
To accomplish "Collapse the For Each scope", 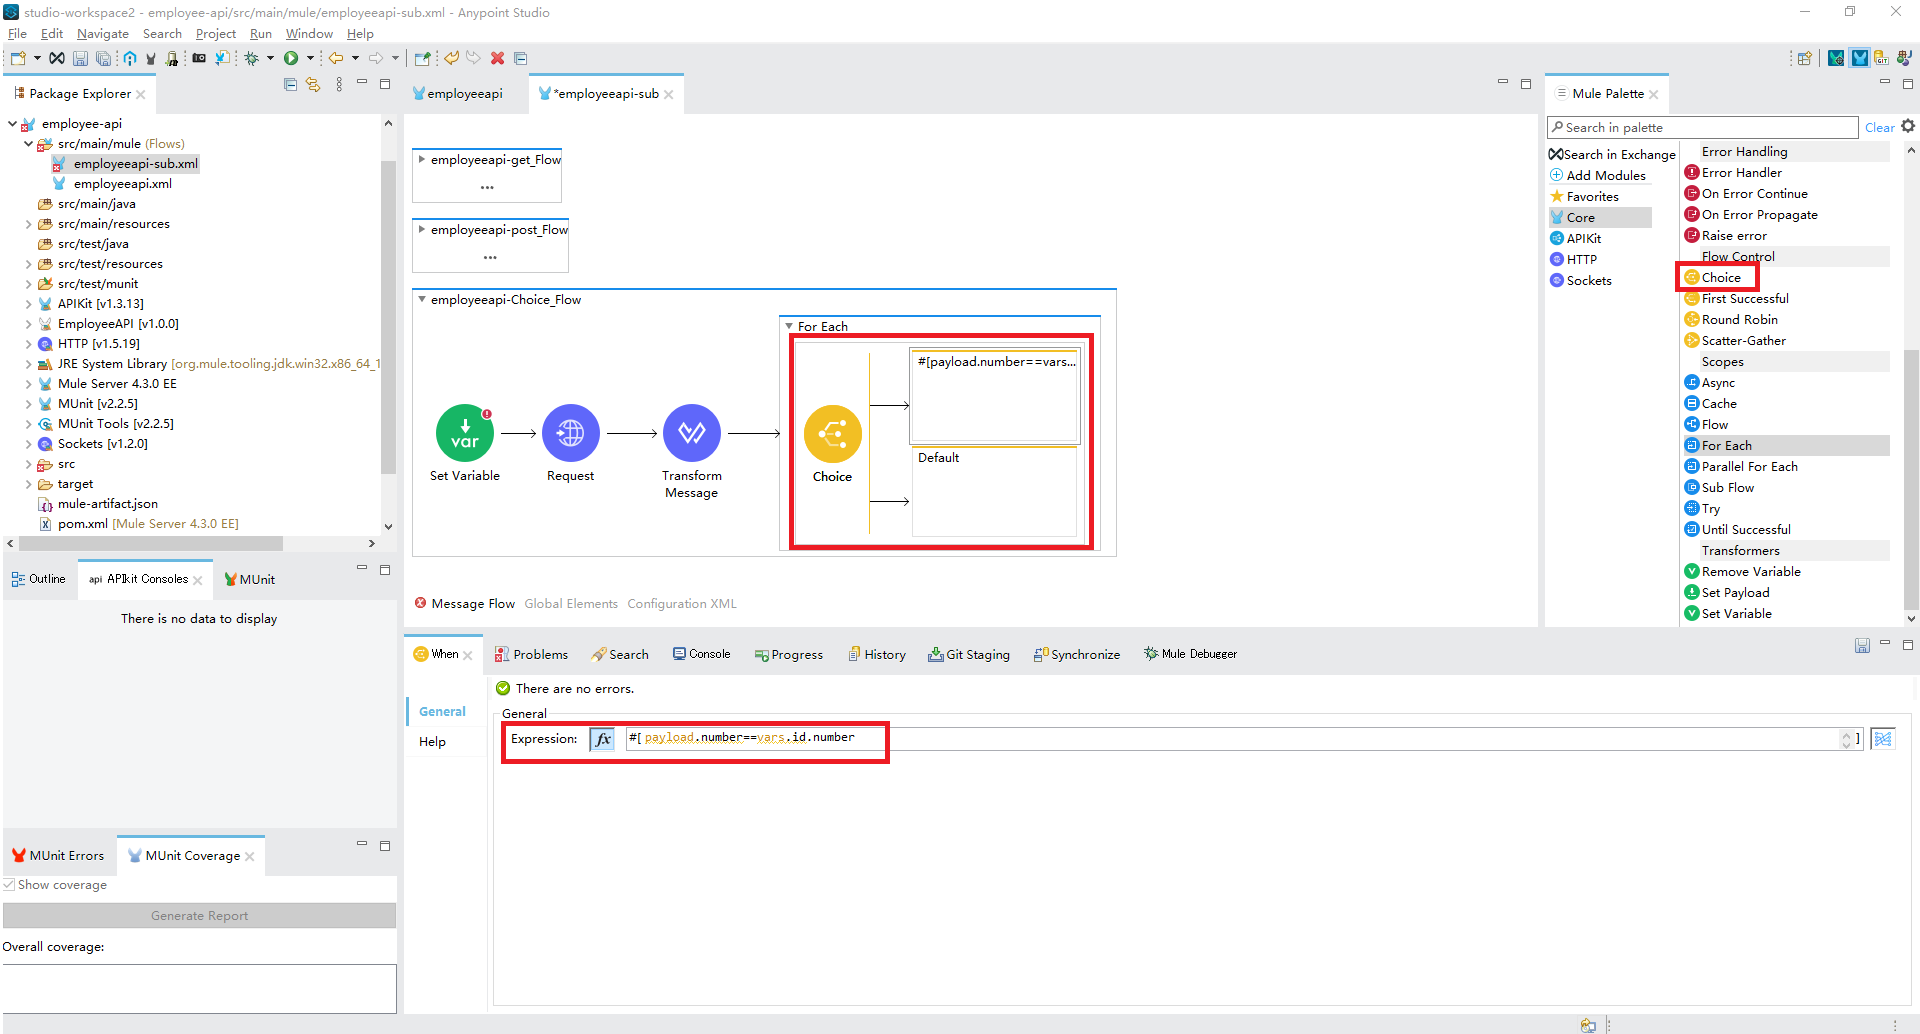I will tap(789, 327).
